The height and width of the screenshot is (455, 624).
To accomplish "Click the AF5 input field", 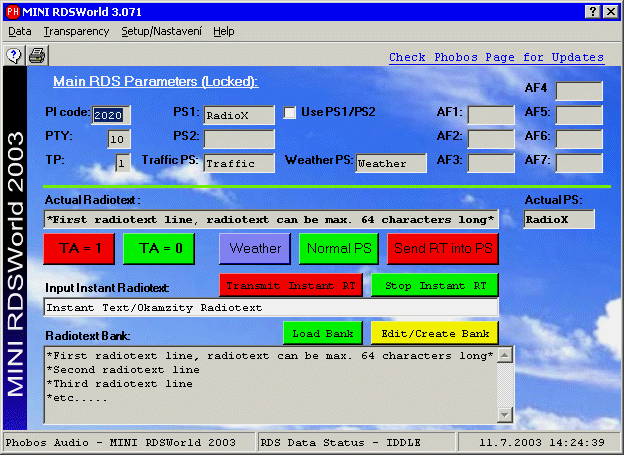I will coord(579,115).
